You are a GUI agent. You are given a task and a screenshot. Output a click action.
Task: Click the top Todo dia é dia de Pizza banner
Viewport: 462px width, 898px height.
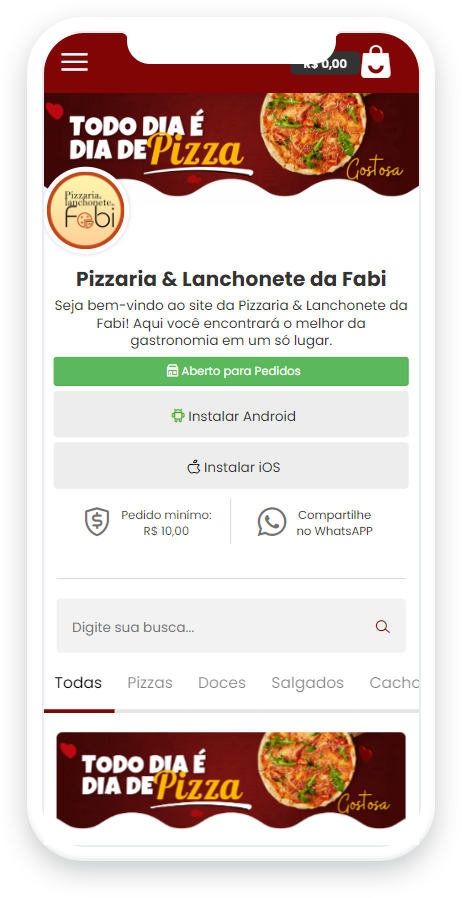point(231,144)
